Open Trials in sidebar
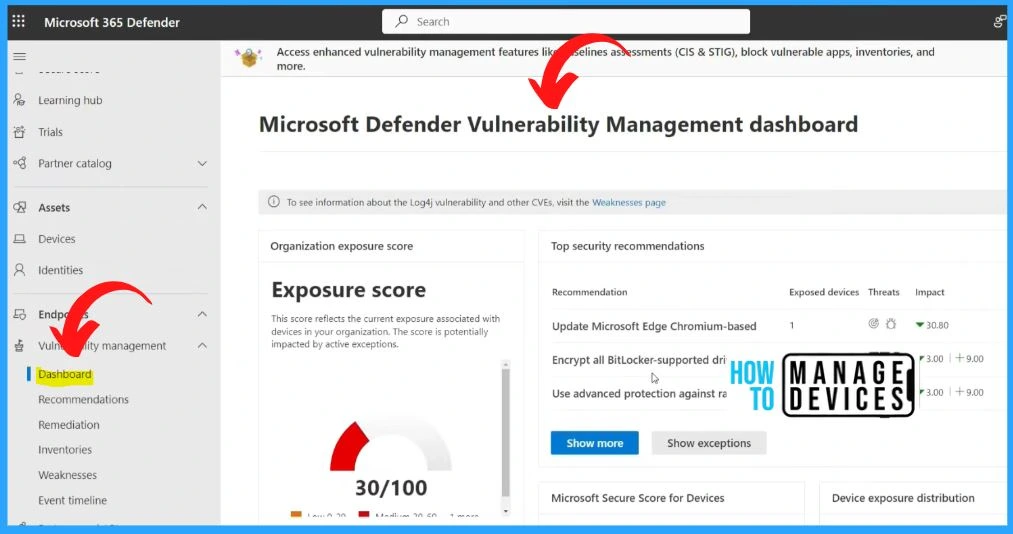1013x534 pixels. (50, 132)
